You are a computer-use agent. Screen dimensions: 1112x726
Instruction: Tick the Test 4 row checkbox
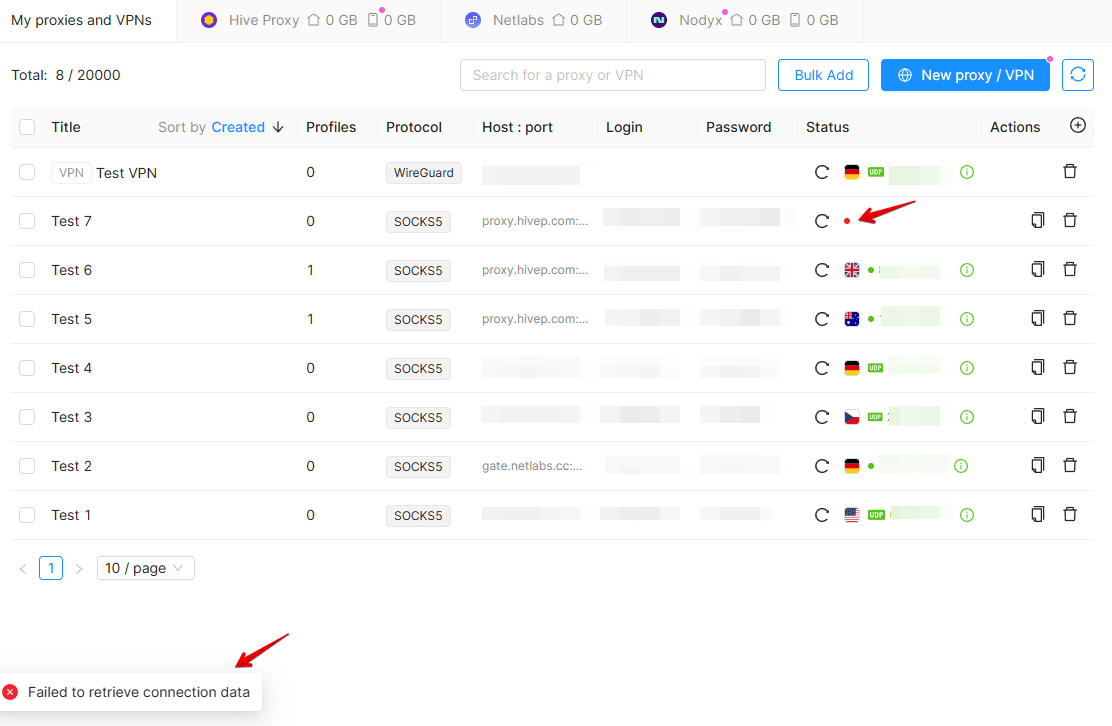pyautogui.click(x=27, y=367)
